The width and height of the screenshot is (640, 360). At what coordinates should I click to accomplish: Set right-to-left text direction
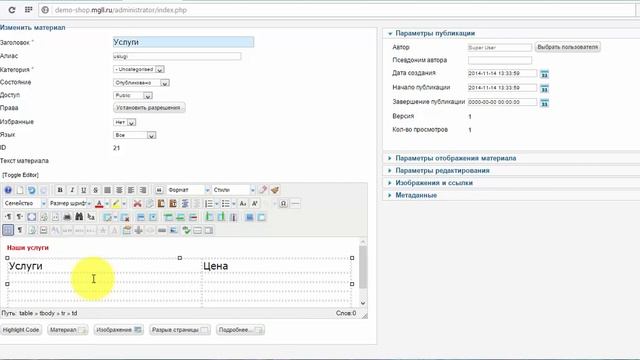(x=20, y=217)
